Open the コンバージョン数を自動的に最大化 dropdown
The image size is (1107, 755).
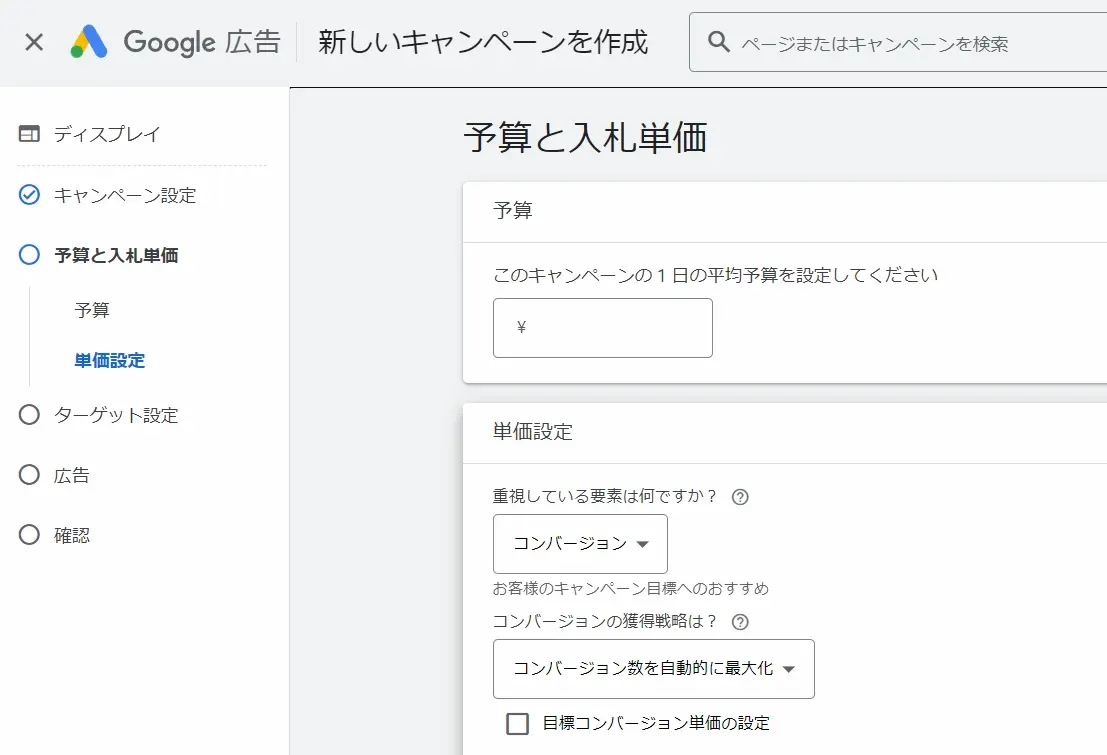(x=654, y=669)
